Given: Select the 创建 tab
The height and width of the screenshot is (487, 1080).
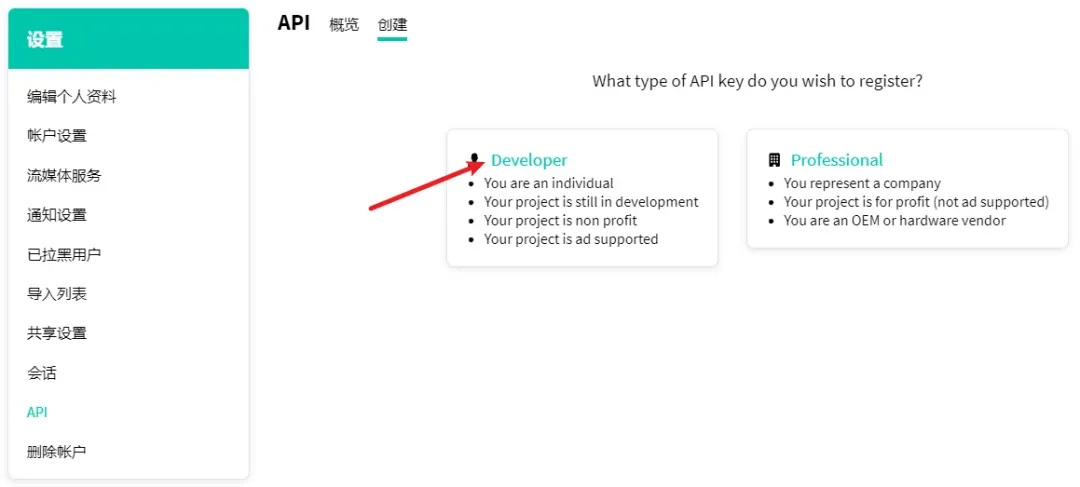Looking at the screenshot, I should click(x=392, y=25).
